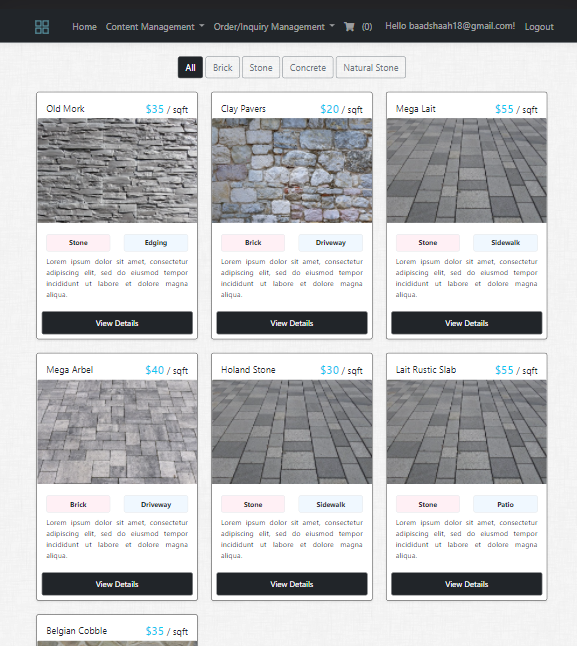Click the Driveway tag on Clay Pavers
Viewport: 577px width, 646px height.
click(331, 243)
